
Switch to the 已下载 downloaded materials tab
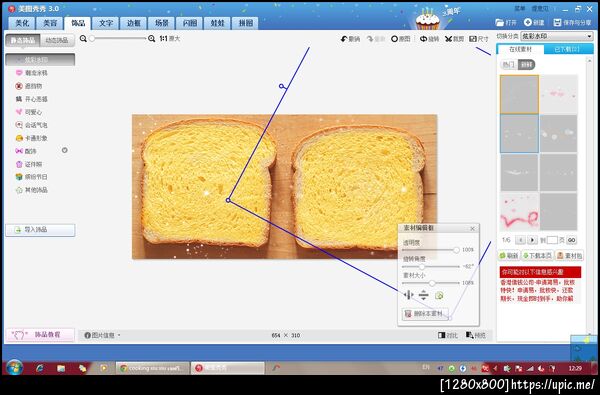coord(568,49)
